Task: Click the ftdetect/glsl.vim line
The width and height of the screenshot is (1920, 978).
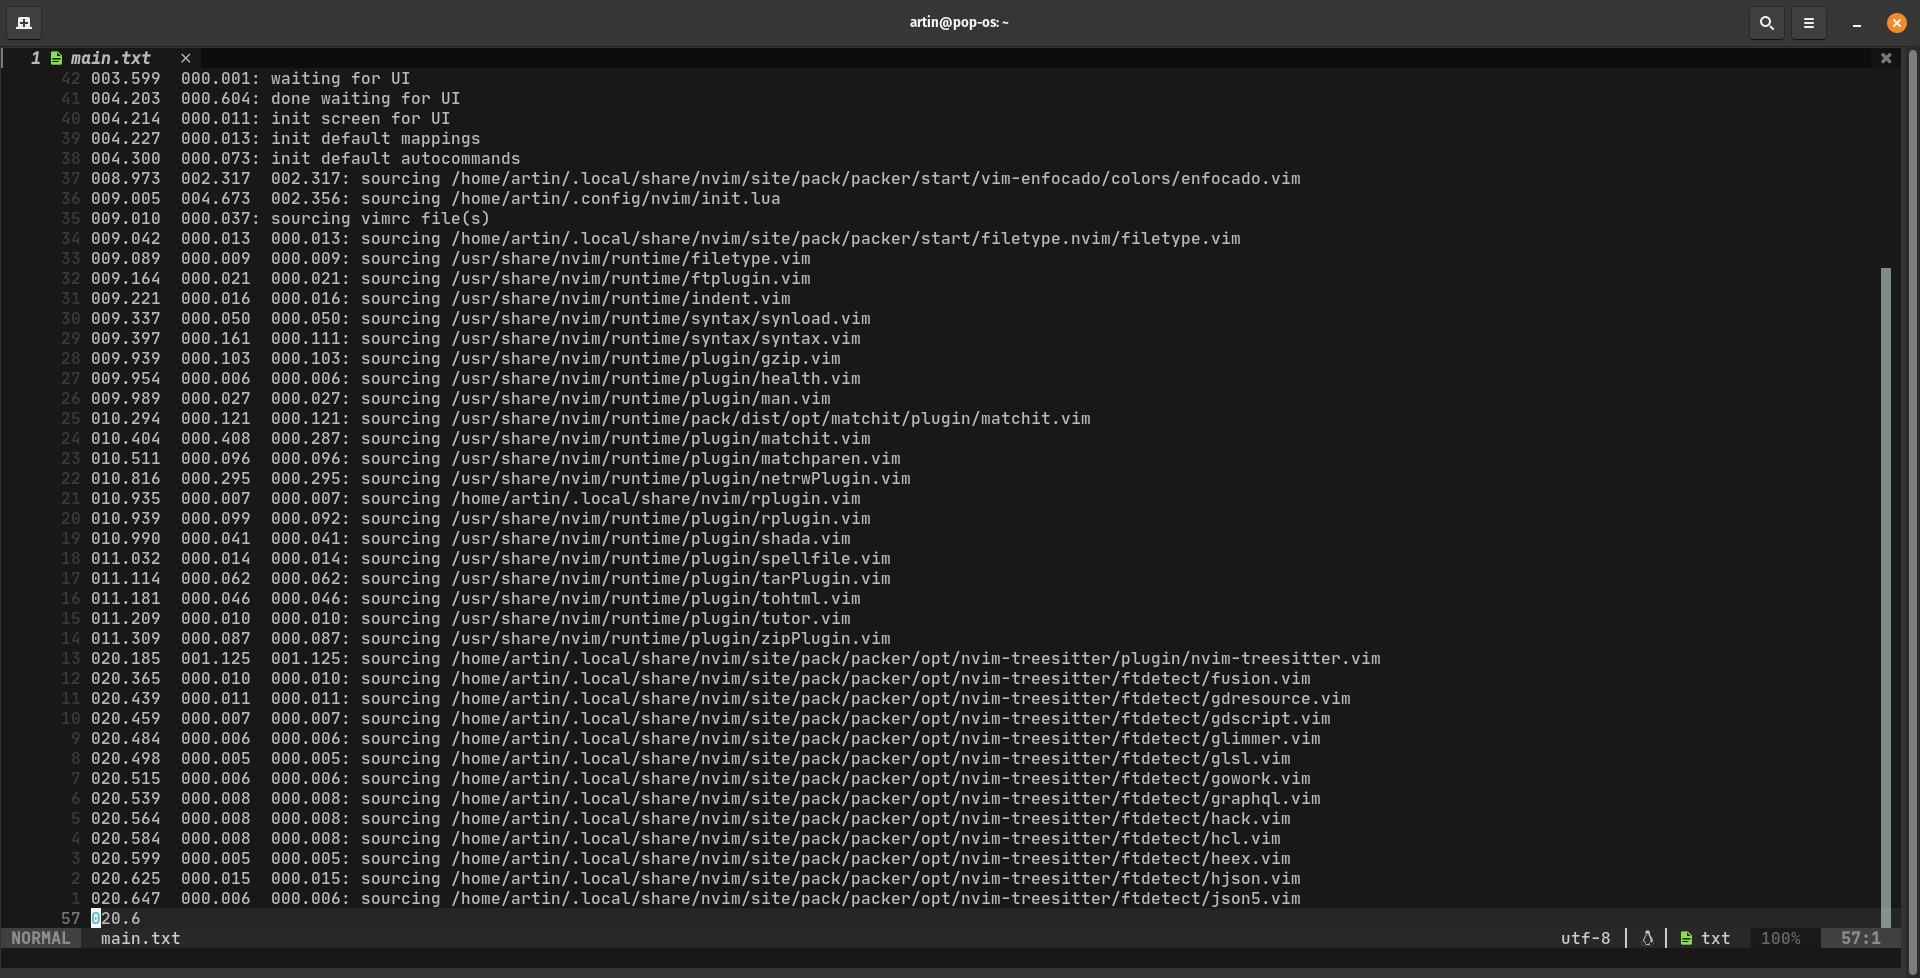Action: (690, 758)
